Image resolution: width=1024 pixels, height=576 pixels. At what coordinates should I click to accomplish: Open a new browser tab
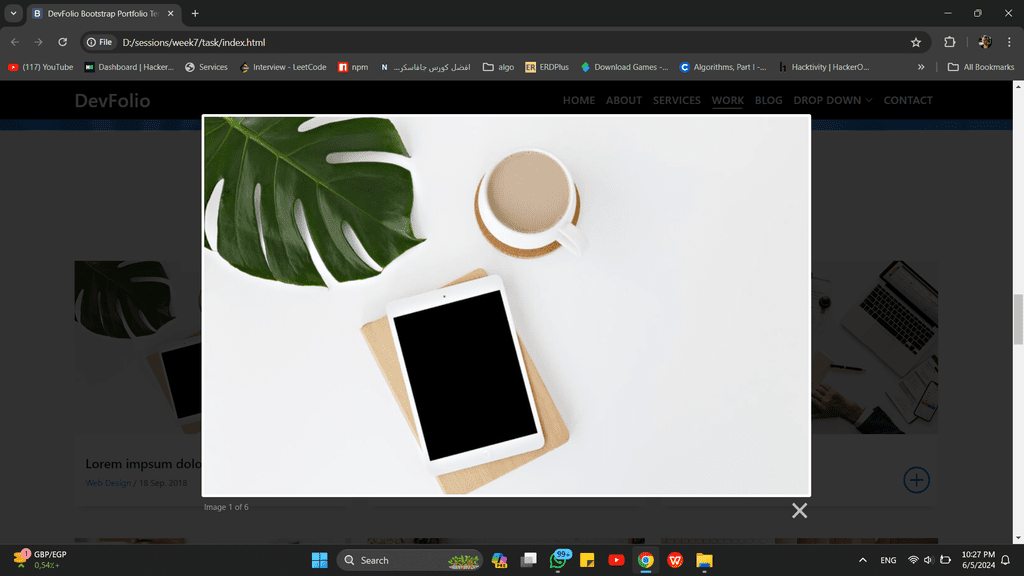(195, 13)
